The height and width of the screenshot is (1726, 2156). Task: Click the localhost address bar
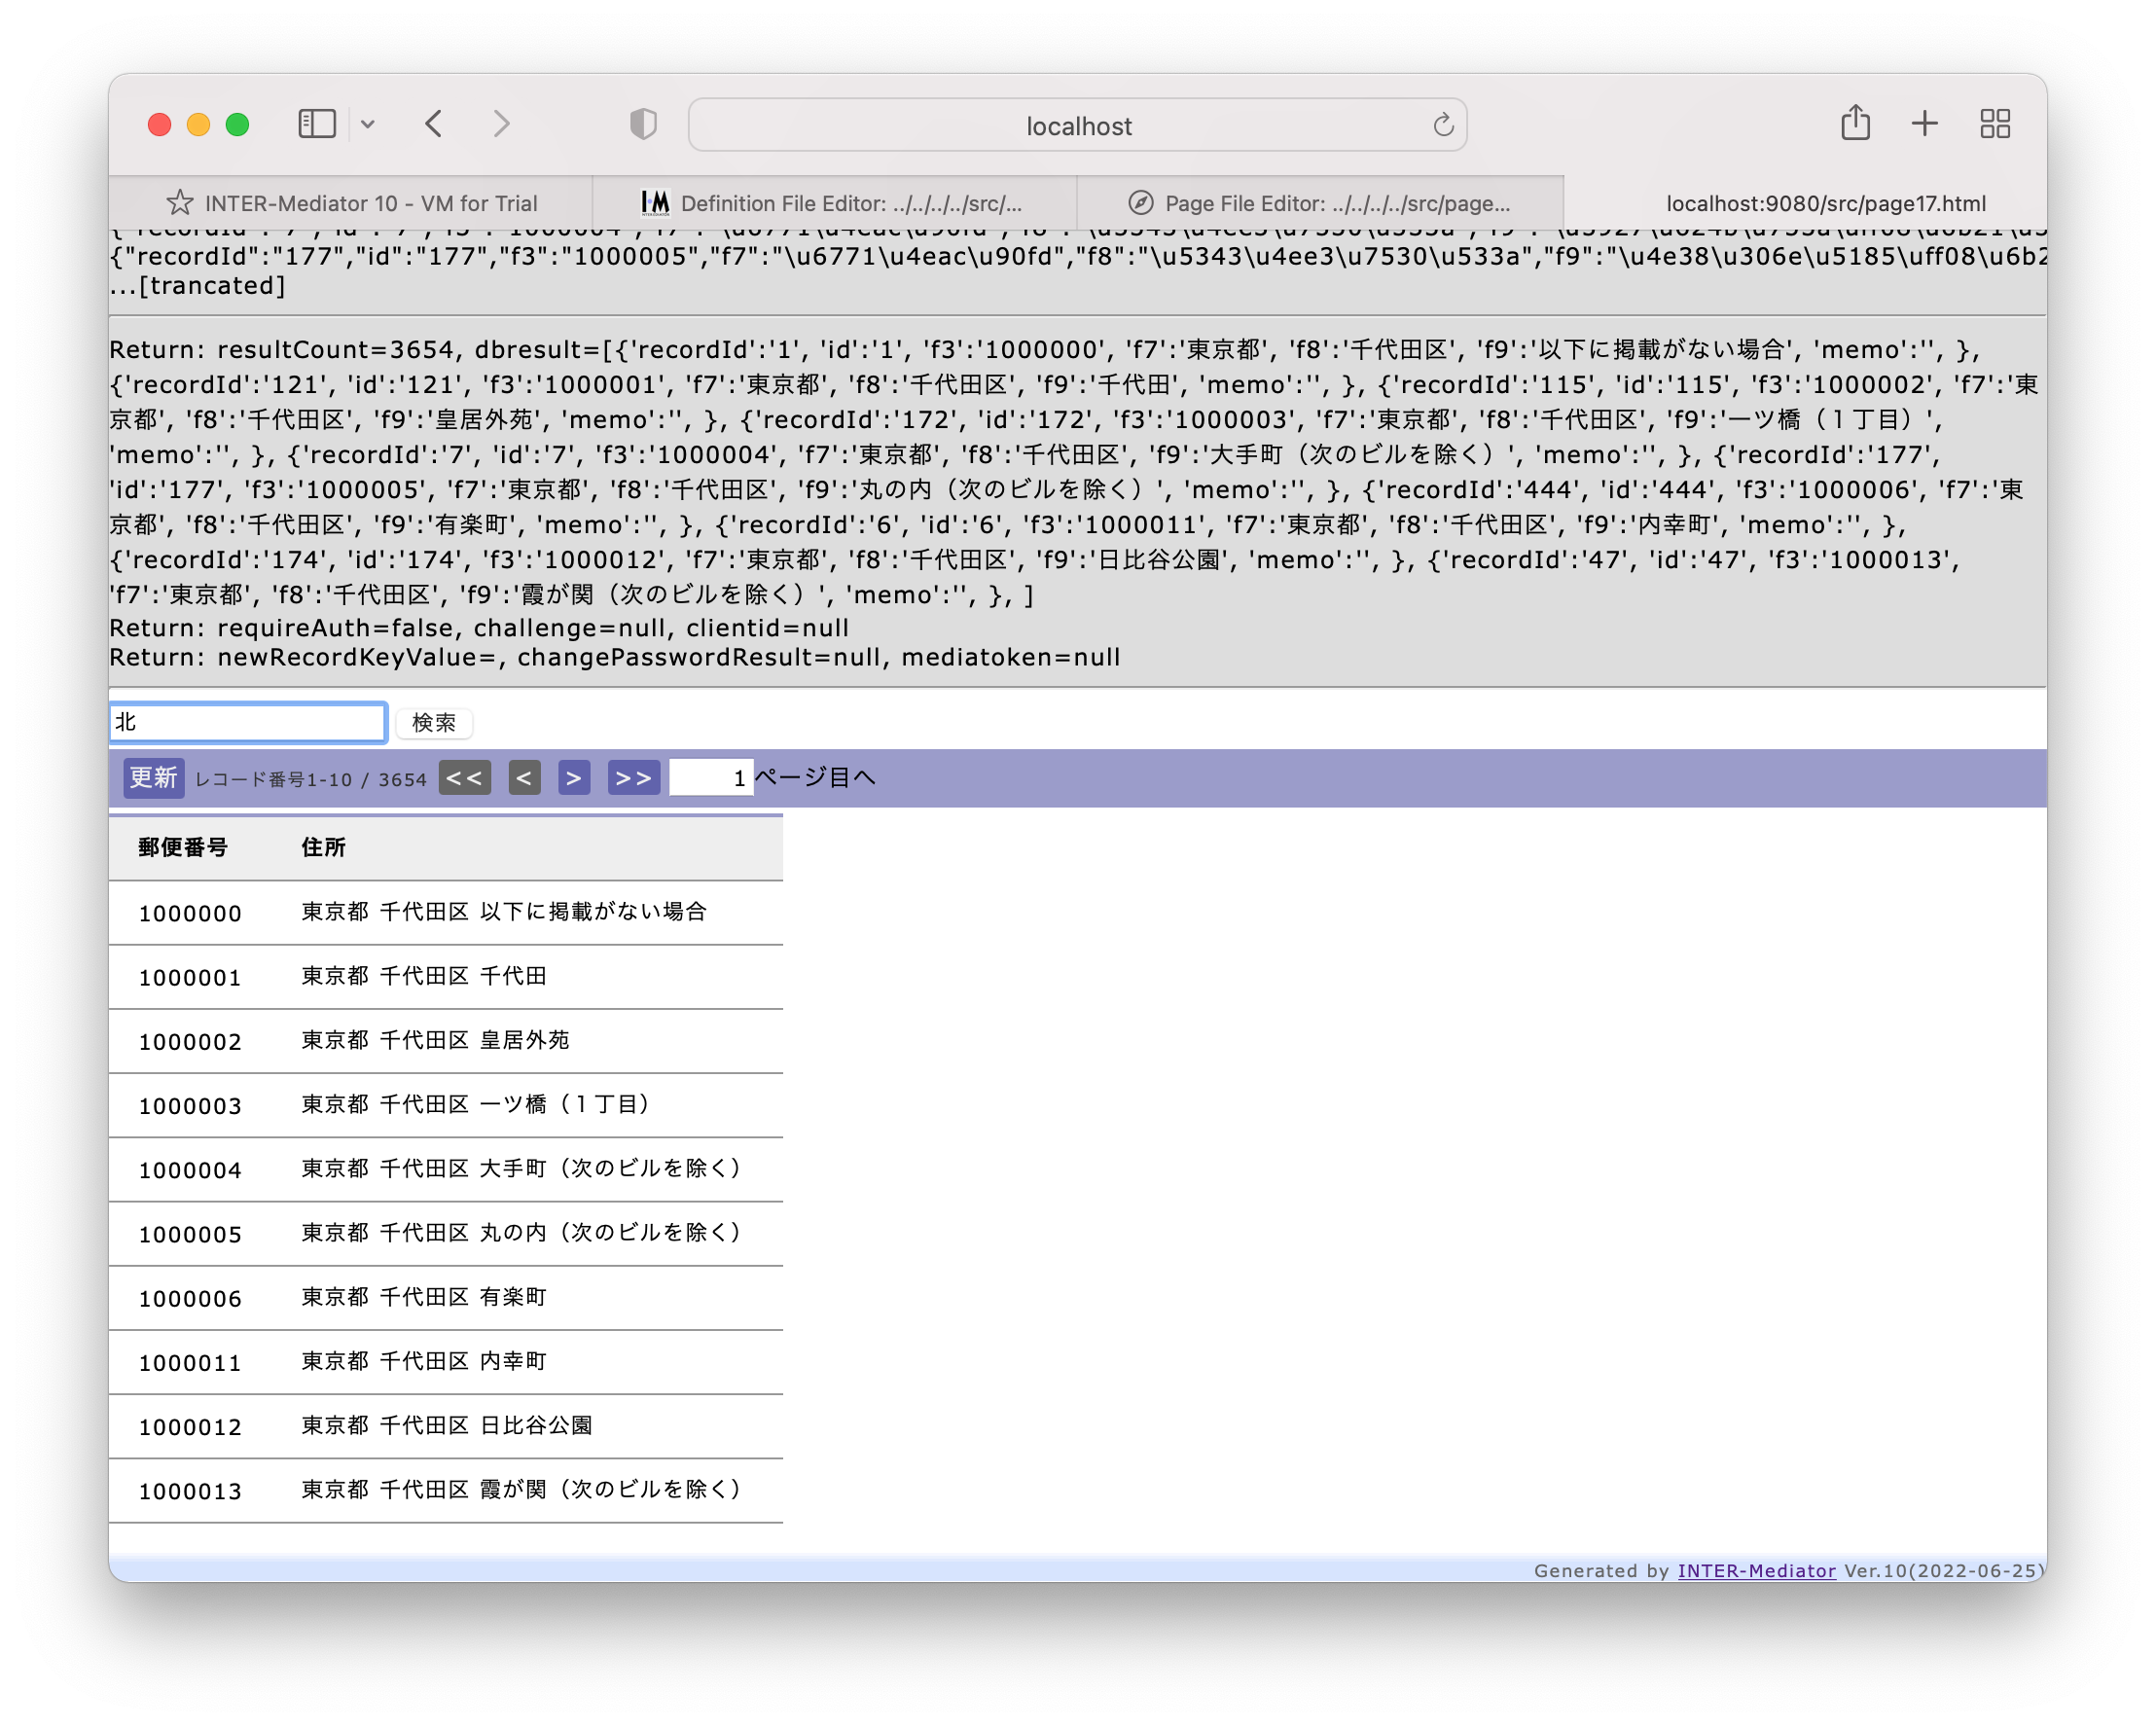pyautogui.click(x=1078, y=125)
